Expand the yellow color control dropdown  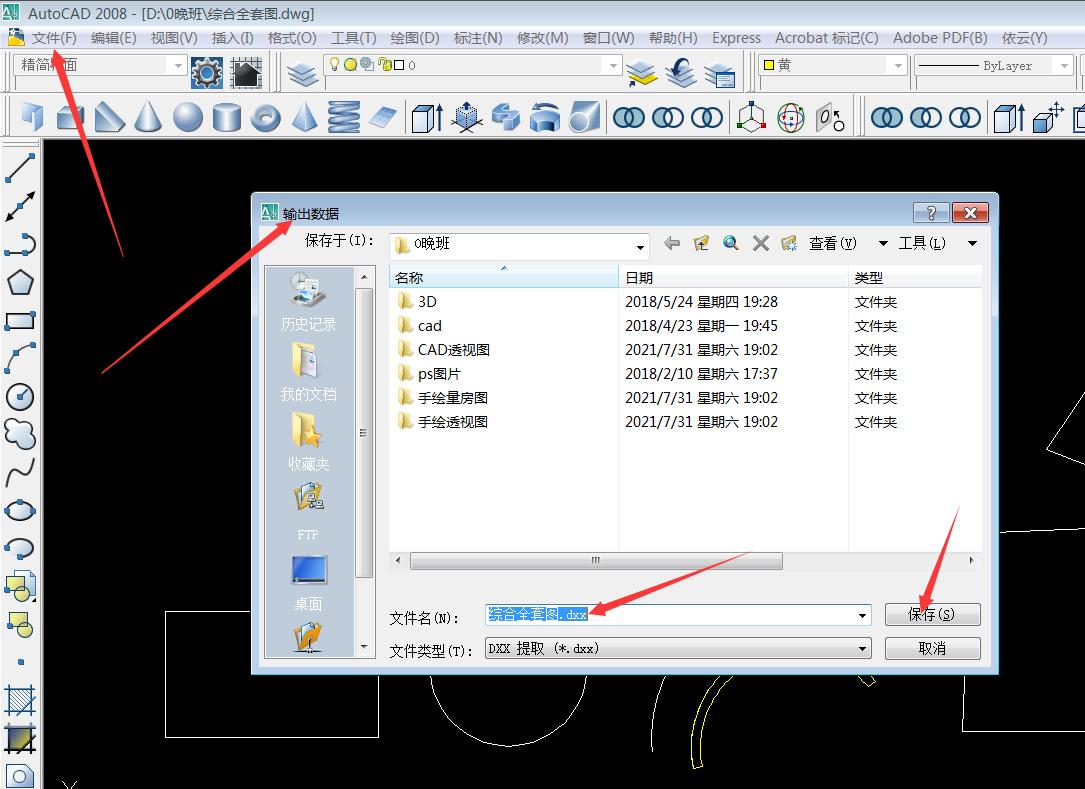click(897, 65)
